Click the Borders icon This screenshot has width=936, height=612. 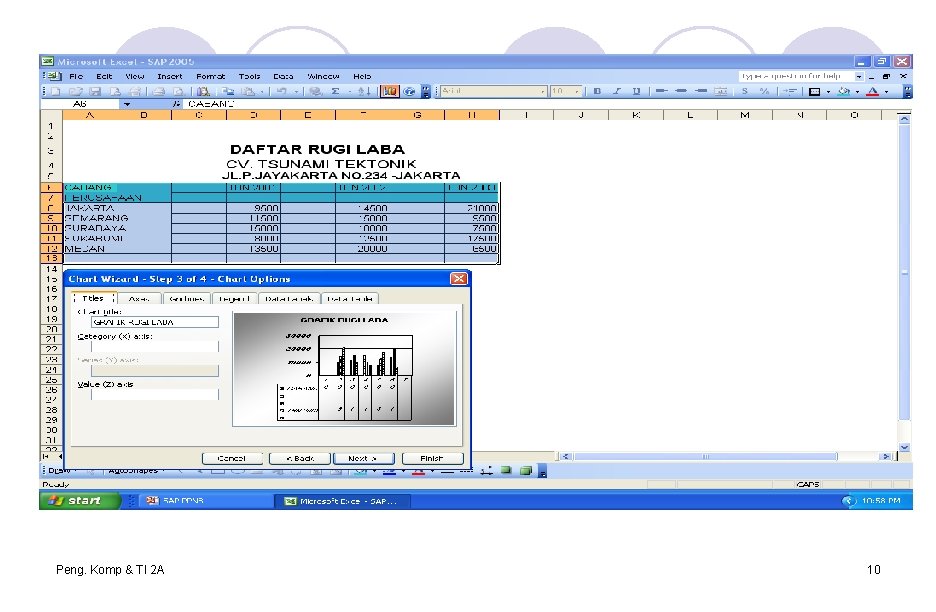pyautogui.click(x=814, y=91)
